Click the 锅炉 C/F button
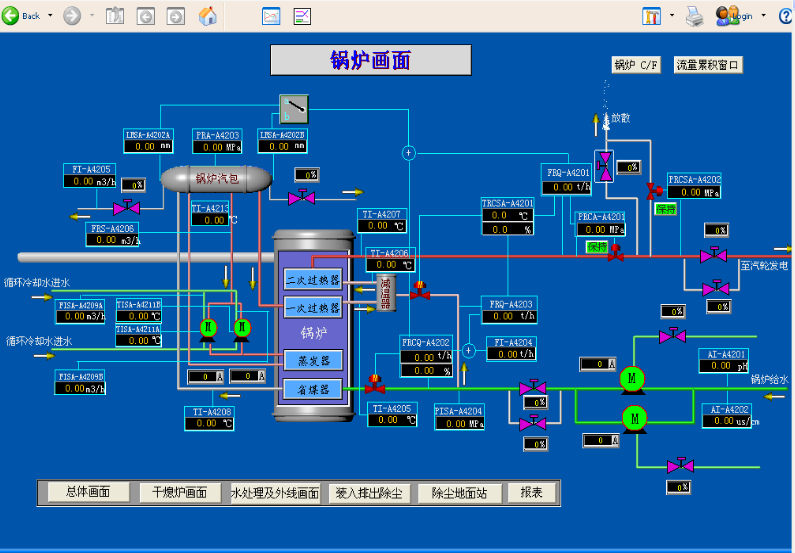Viewport: 795px width, 553px height. tap(637, 65)
